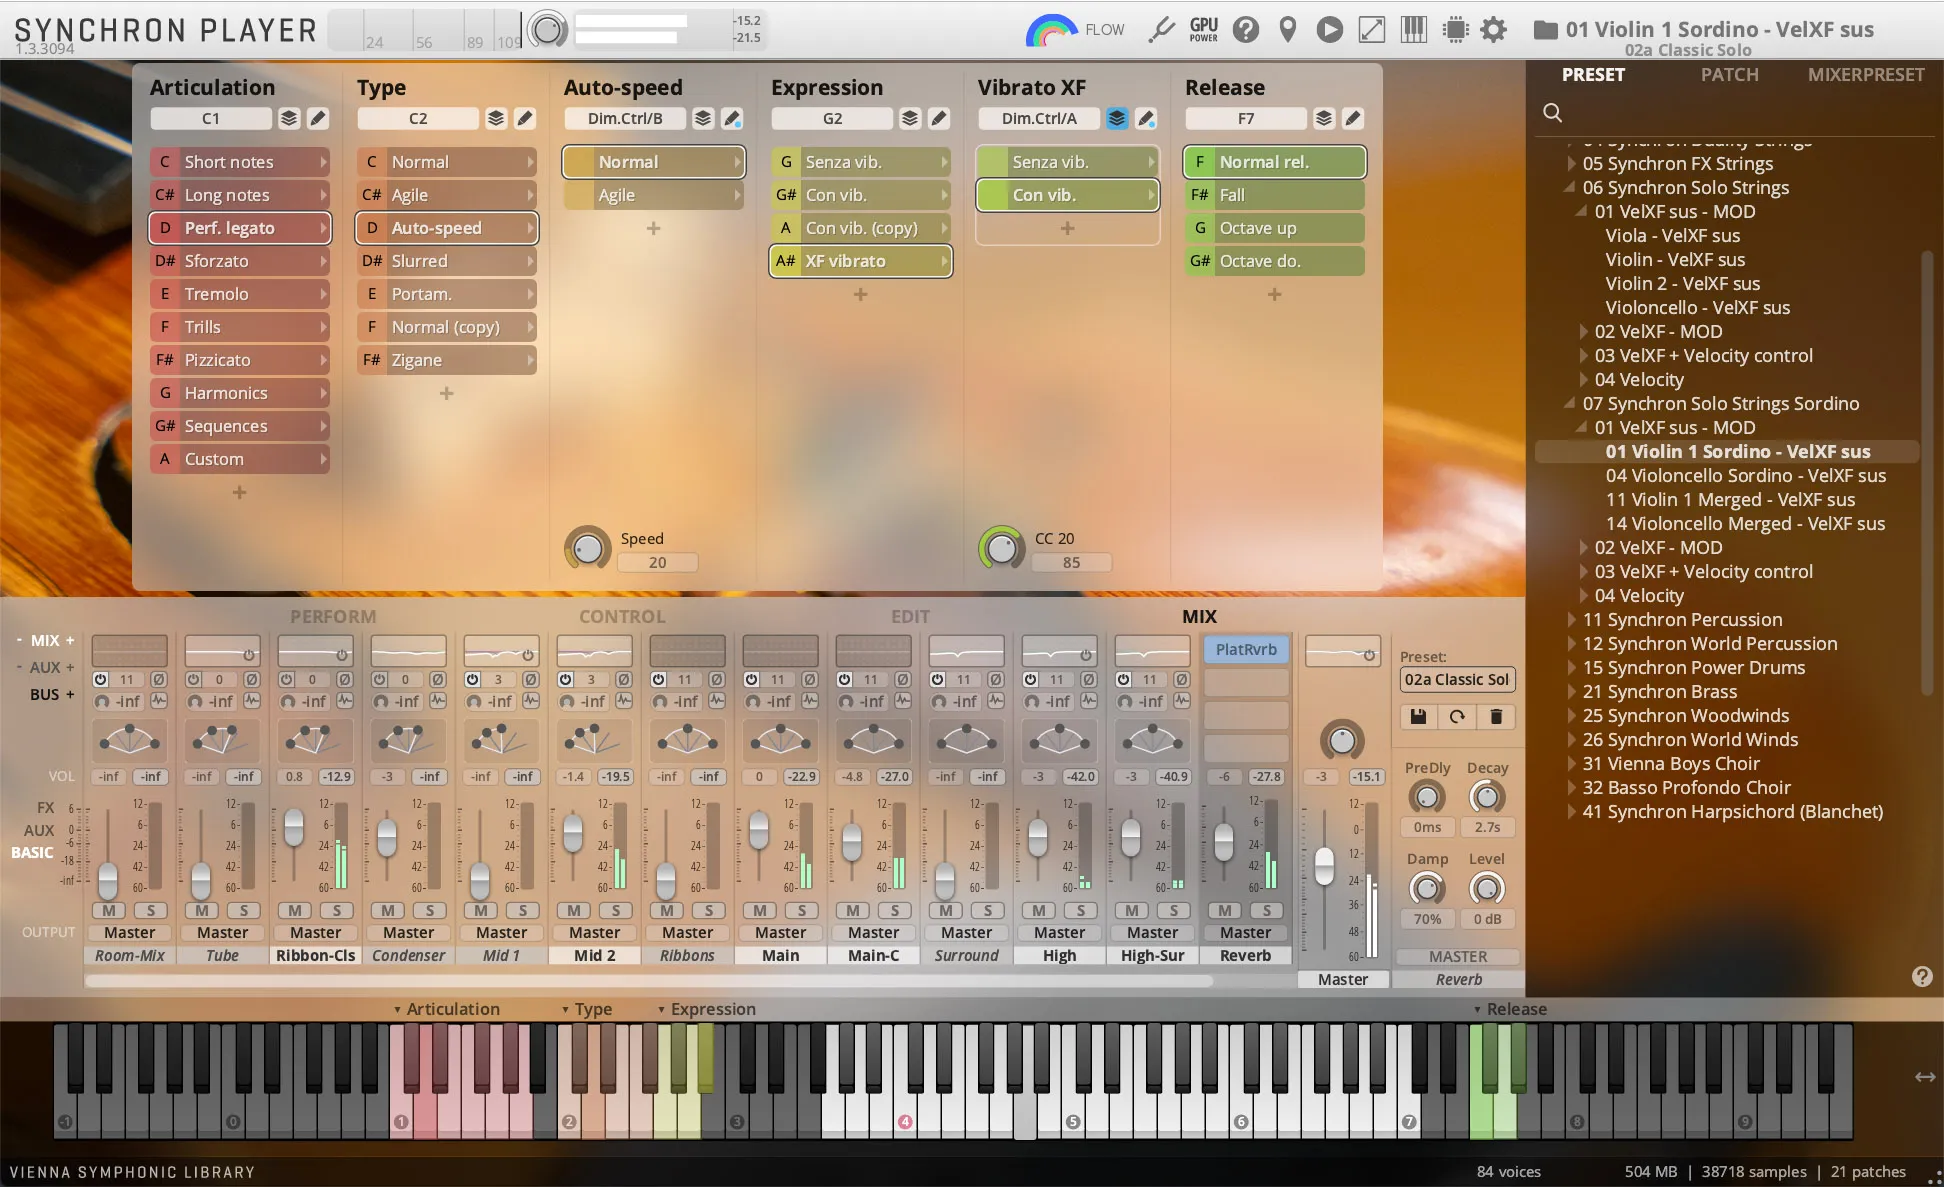The width and height of the screenshot is (1944, 1187).
Task: Open the mixer Preset dropdown 02a Classic Sol
Action: coord(1457,680)
